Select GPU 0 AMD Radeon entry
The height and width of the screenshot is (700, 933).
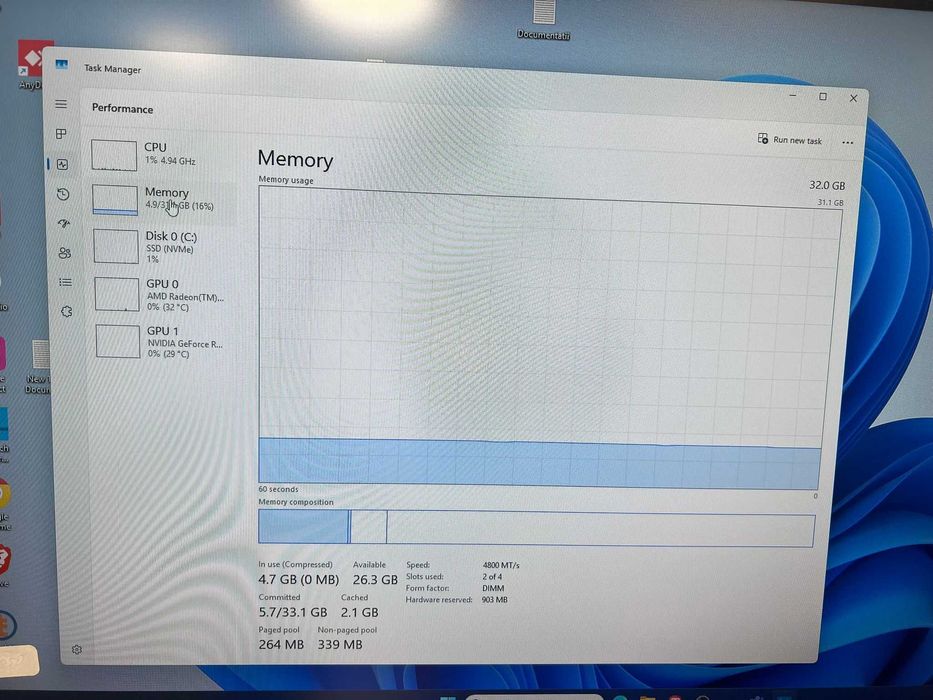click(164, 295)
